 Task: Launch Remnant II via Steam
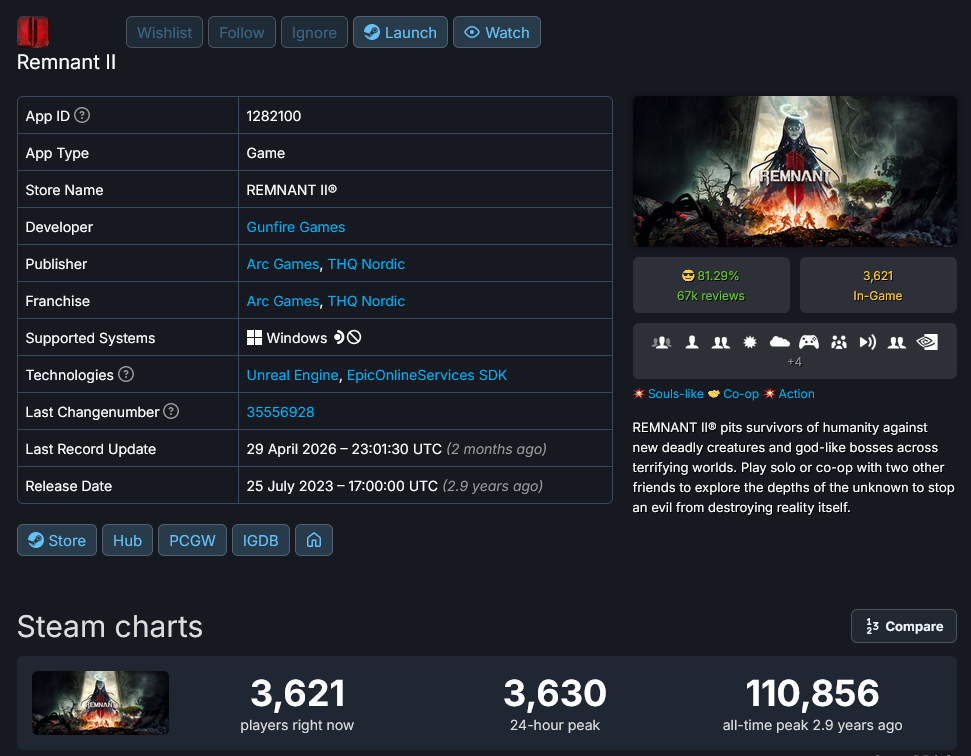400,32
